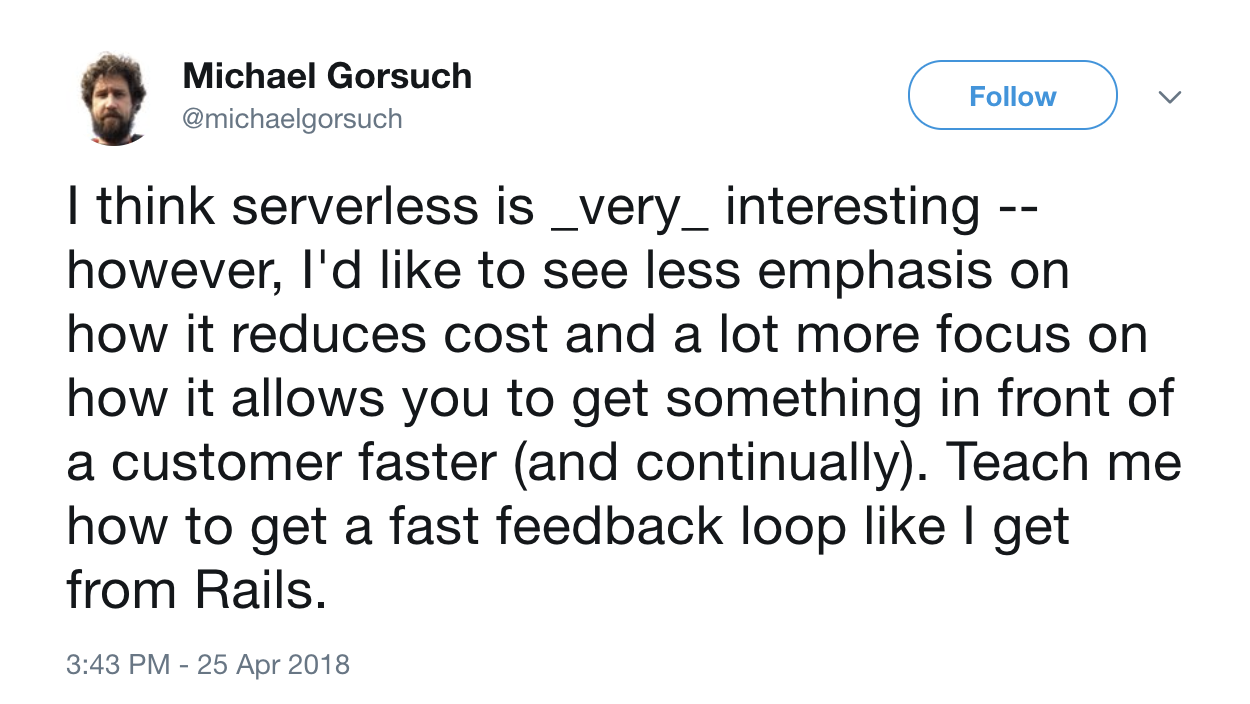Open the tweet timestamp 3:43 PM
This screenshot has width=1250, height=704.
(118, 664)
